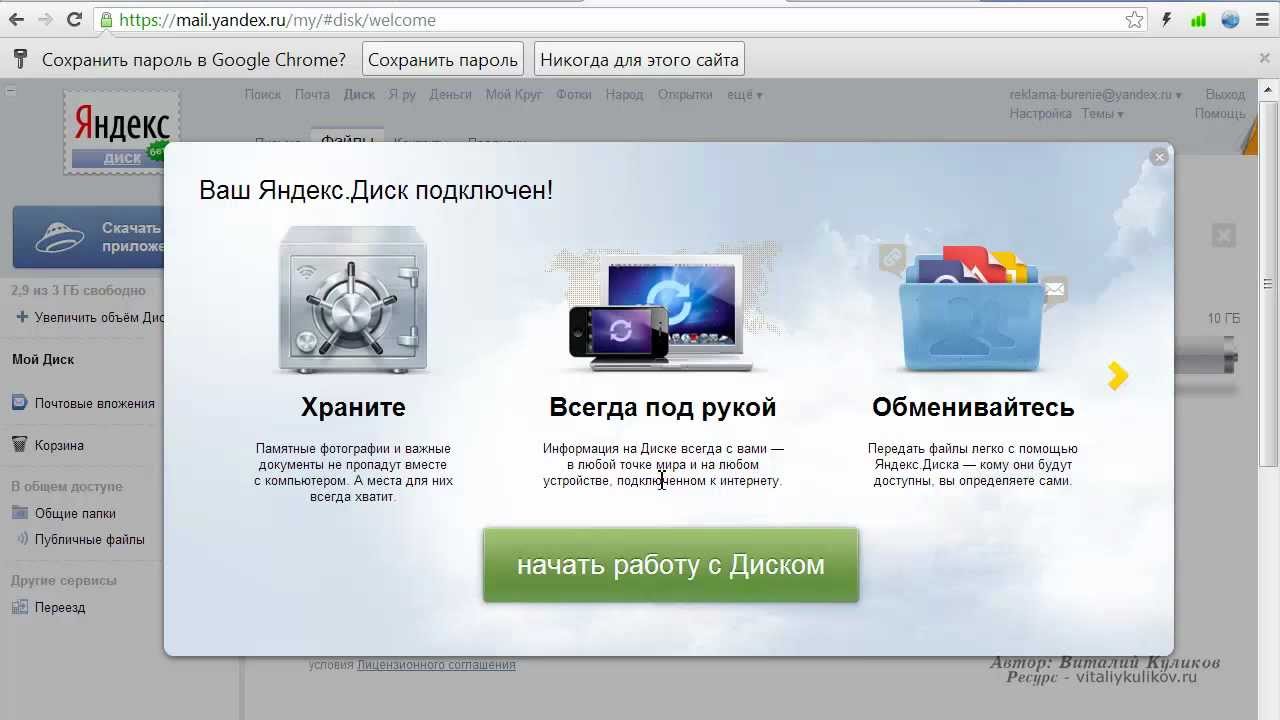The height and width of the screenshot is (720, 1280).
Task: Open the Chrome menu icon
Action: click(x=1262, y=20)
